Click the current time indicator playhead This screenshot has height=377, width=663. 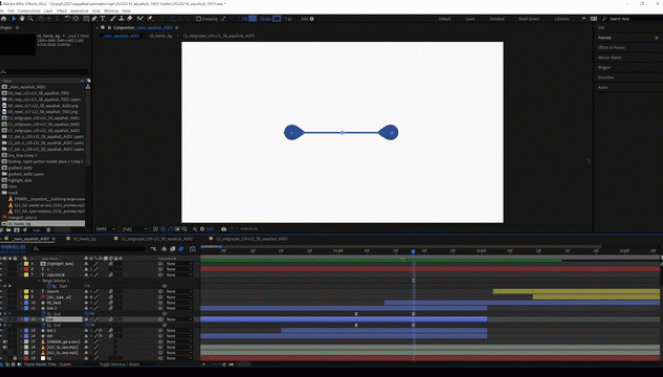click(x=413, y=251)
